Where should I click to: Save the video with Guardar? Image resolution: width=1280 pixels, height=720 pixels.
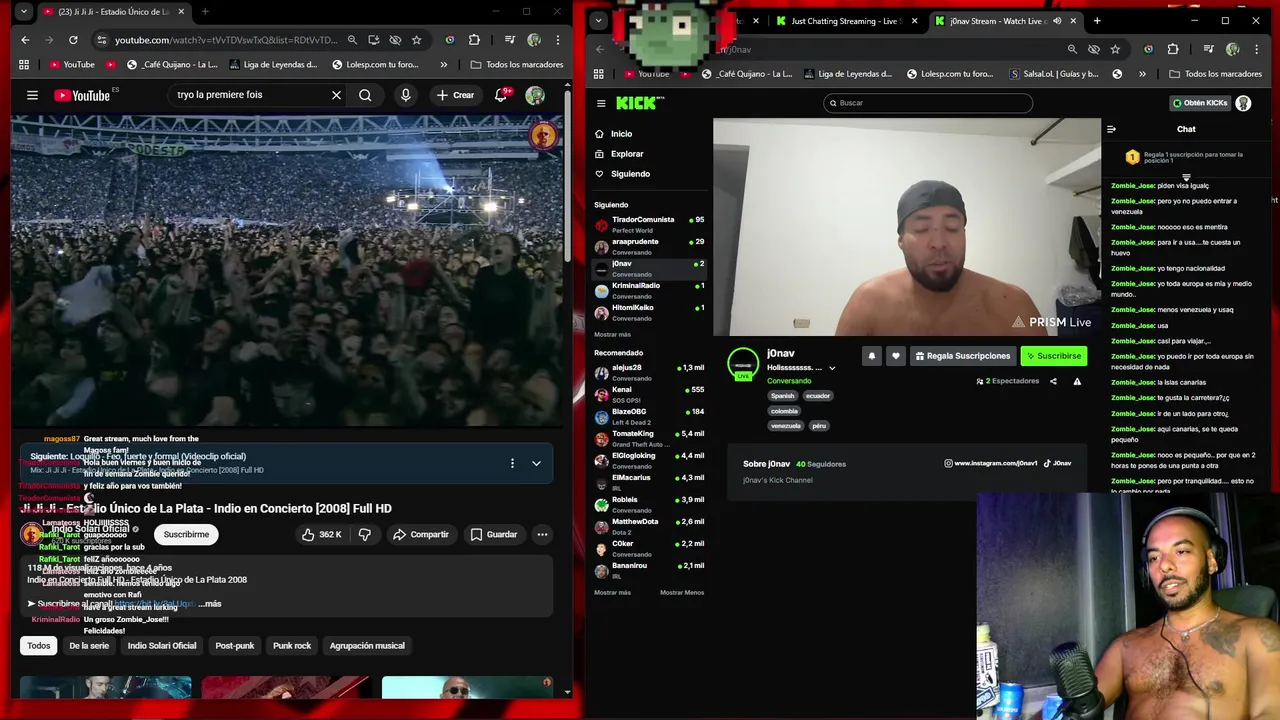click(x=494, y=534)
